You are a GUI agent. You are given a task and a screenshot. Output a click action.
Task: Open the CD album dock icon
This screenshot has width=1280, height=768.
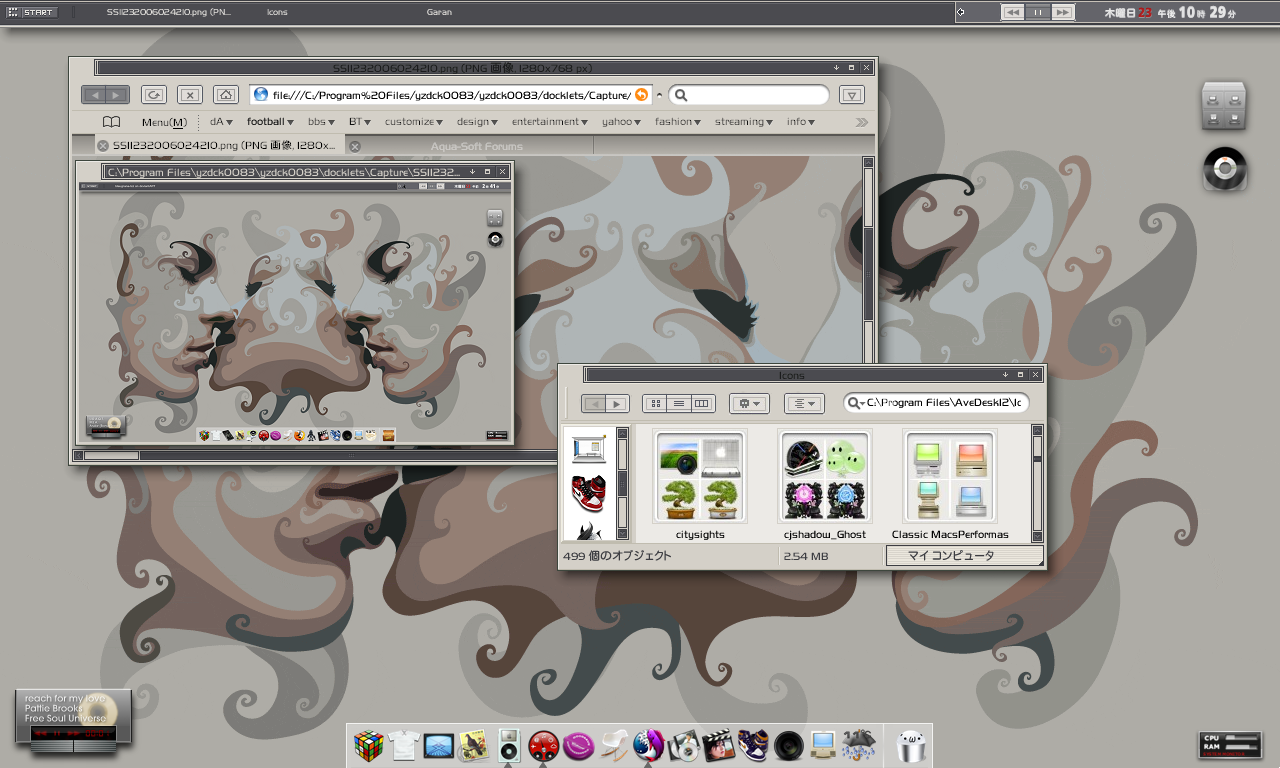click(x=683, y=745)
